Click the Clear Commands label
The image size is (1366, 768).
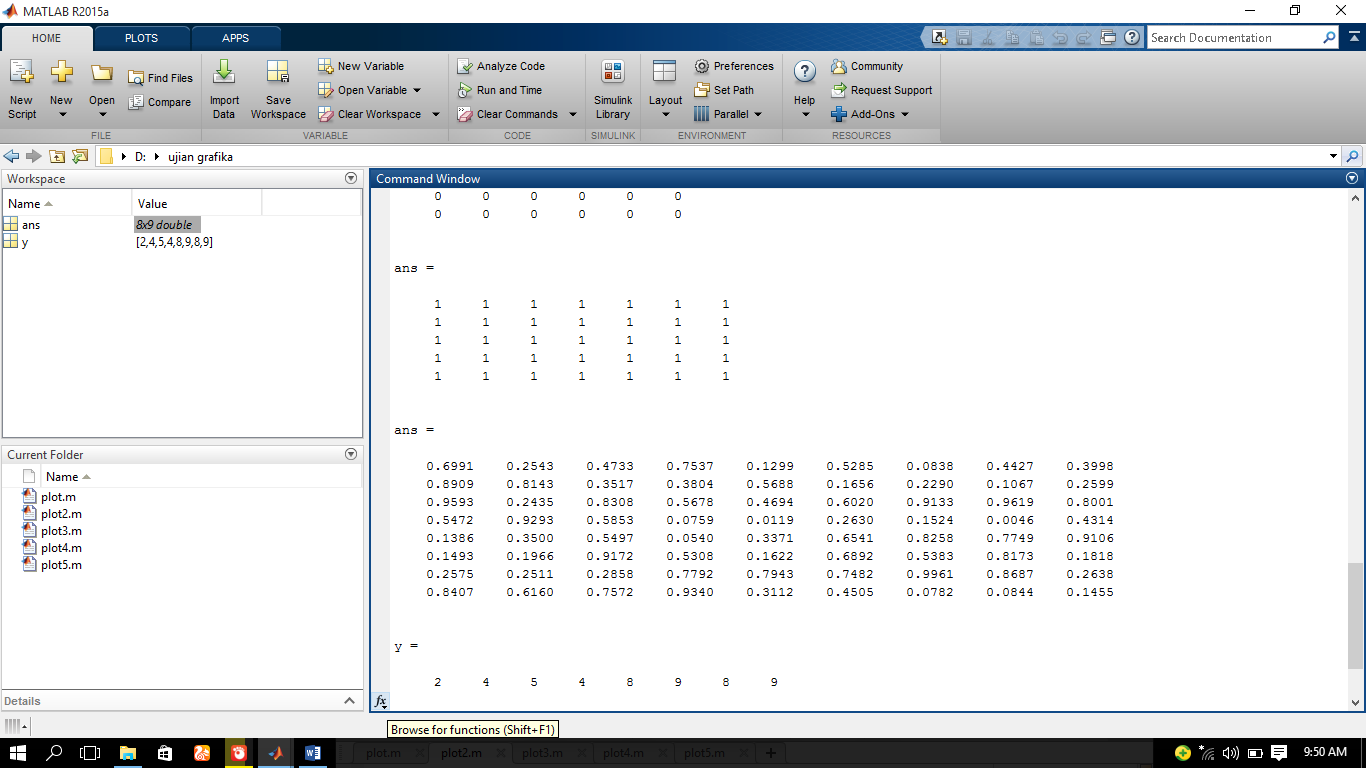point(517,114)
